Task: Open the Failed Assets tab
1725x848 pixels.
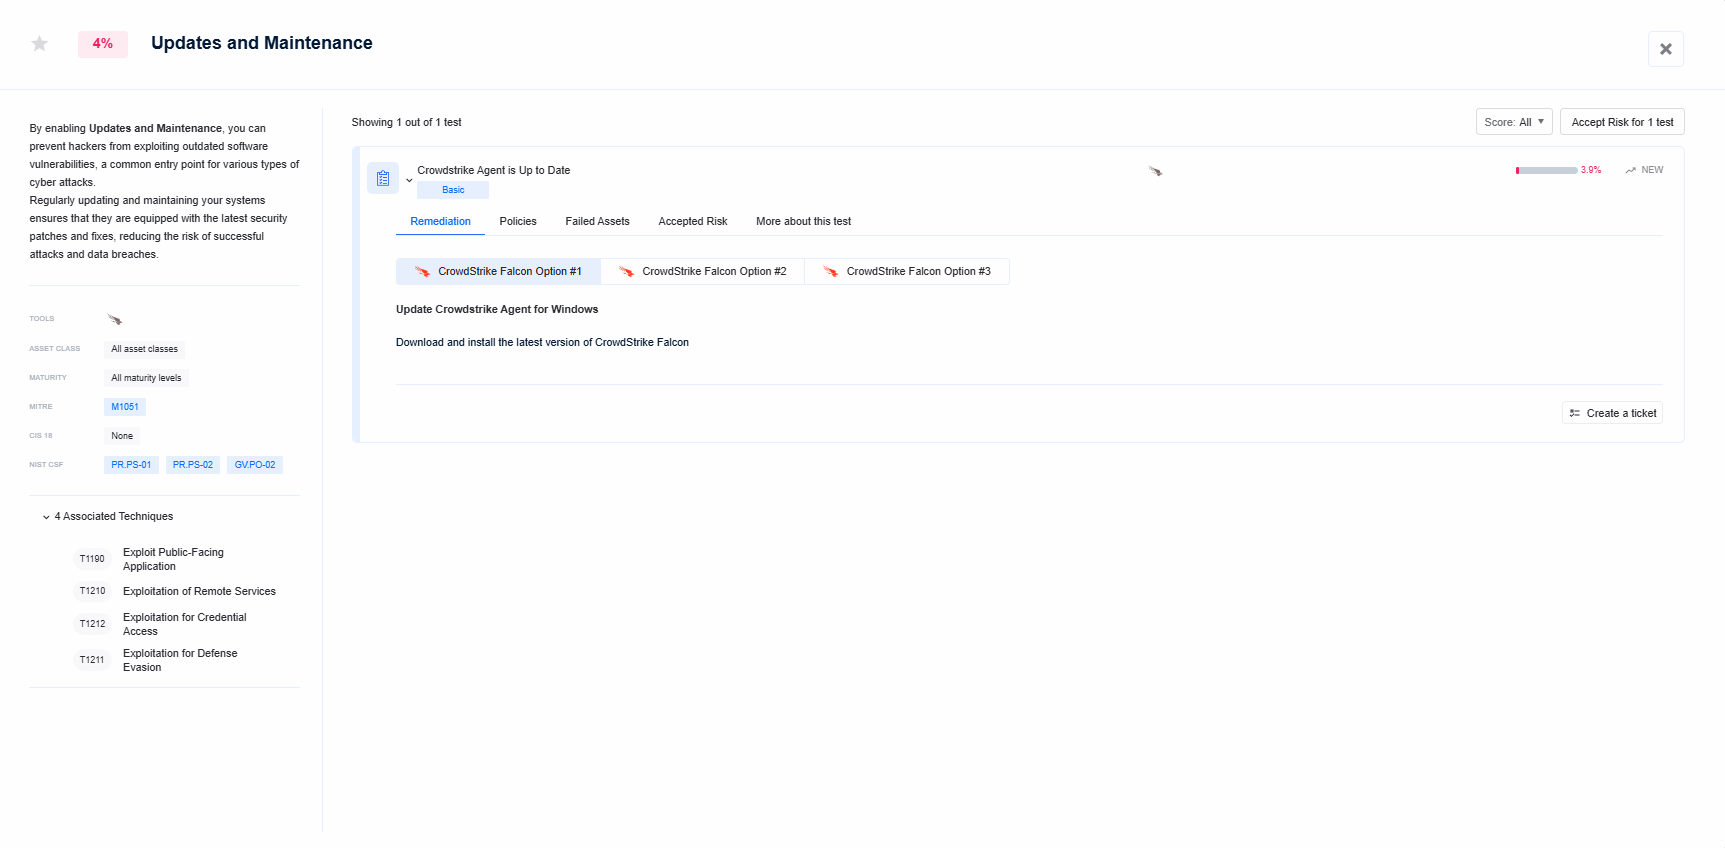Action: click(597, 221)
